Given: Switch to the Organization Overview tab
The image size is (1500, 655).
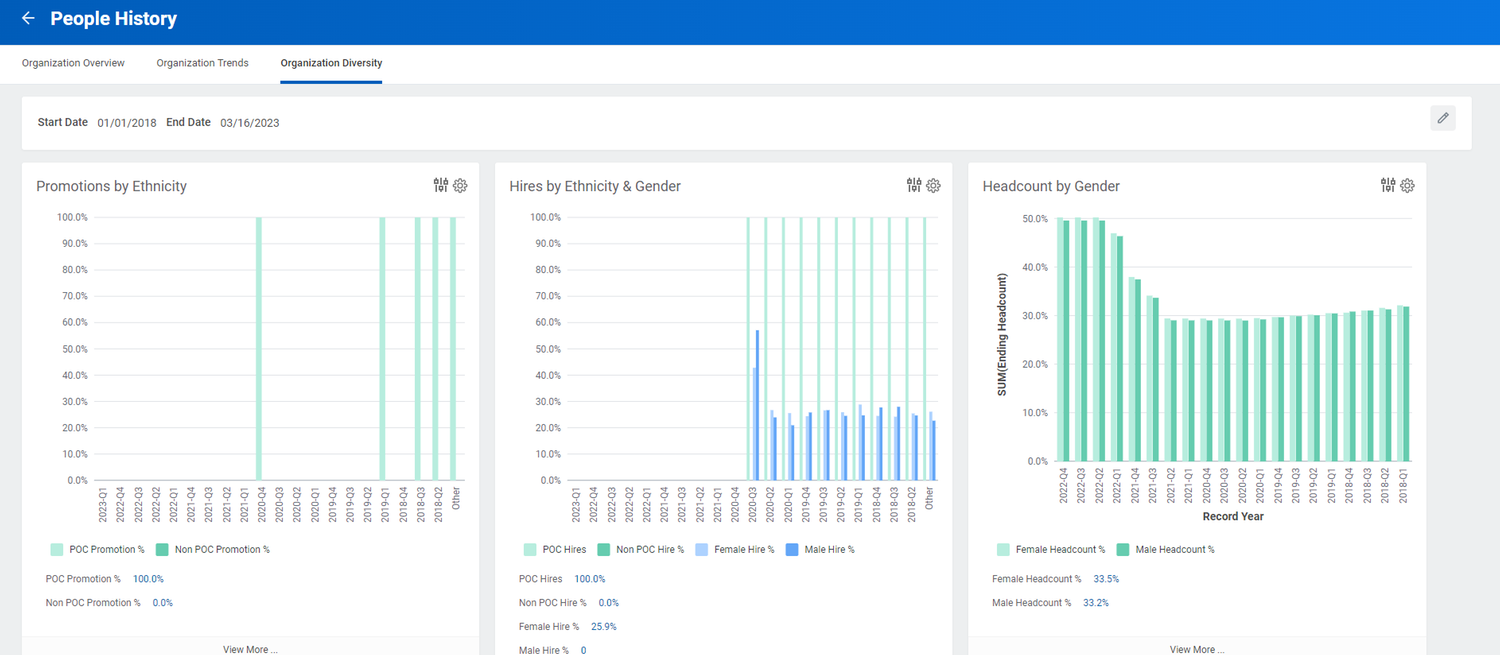Looking at the screenshot, I should tap(72, 62).
